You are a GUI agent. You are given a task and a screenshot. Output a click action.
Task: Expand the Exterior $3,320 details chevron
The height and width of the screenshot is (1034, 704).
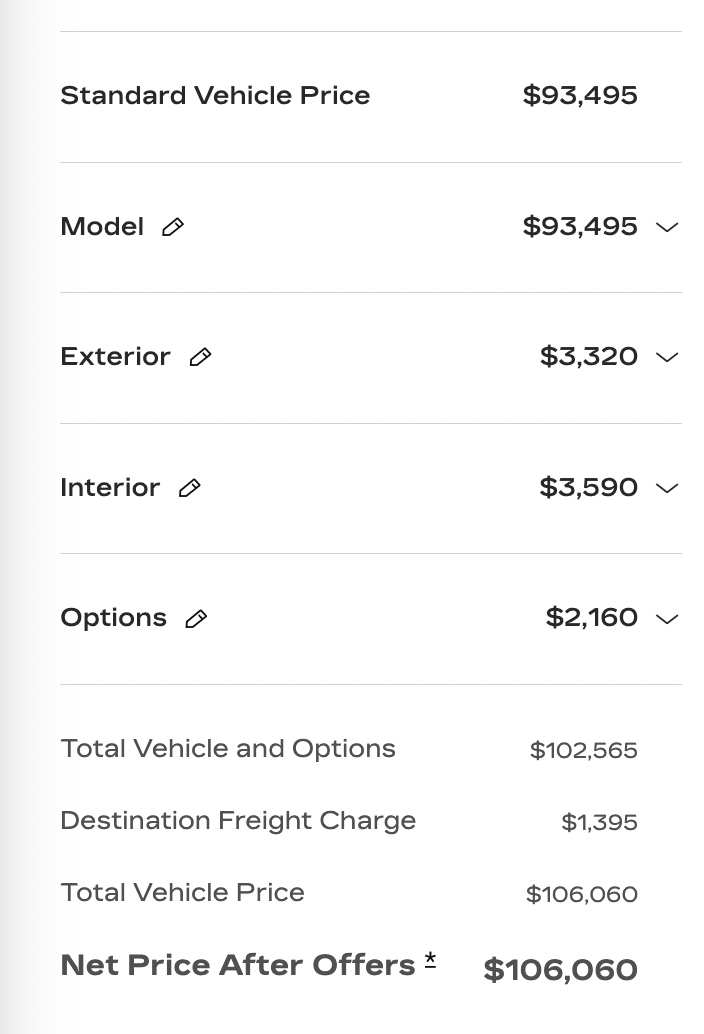point(667,357)
